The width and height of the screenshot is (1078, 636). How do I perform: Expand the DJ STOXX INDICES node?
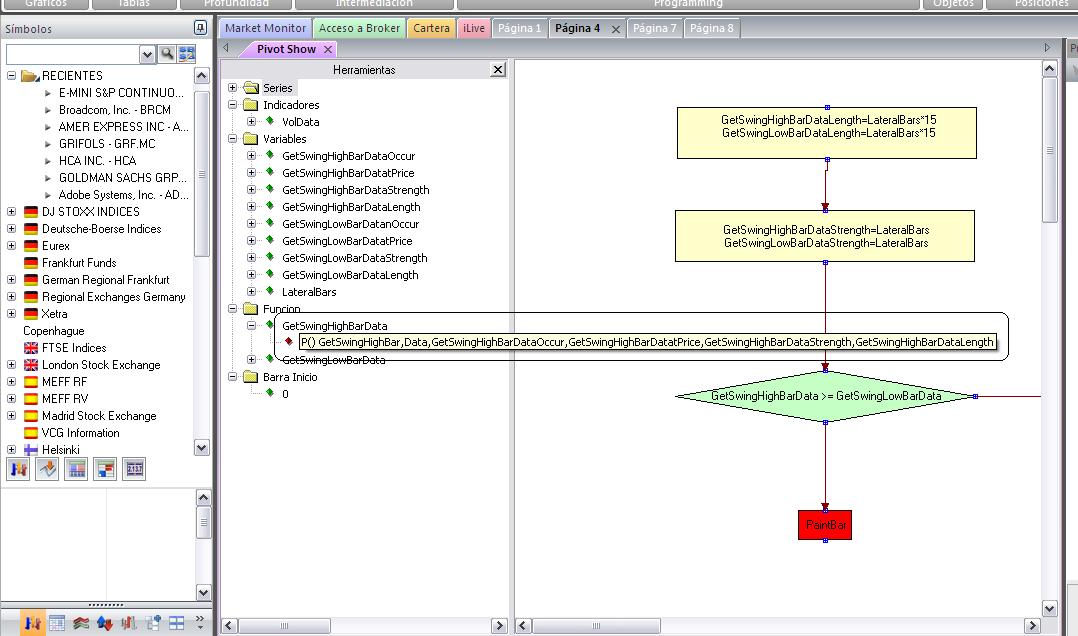tap(12, 212)
